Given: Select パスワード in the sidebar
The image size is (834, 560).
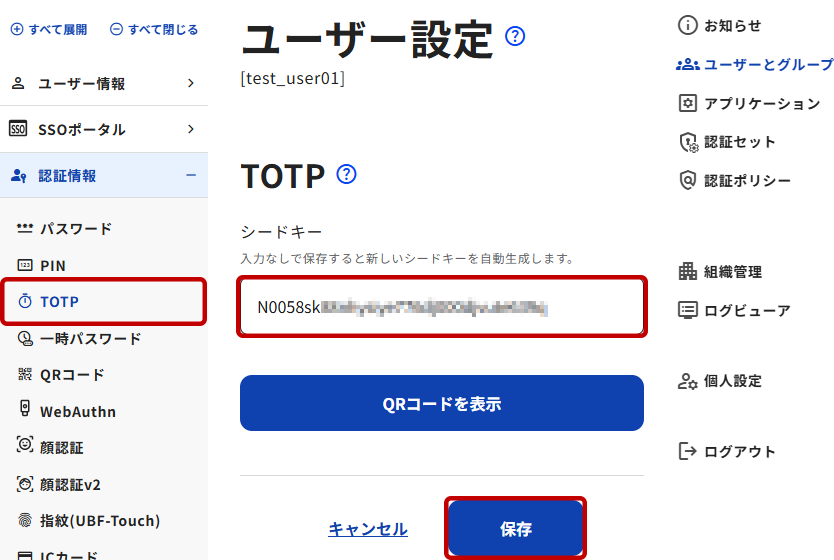Looking at the screenshot, I should (x=76, y=229).
